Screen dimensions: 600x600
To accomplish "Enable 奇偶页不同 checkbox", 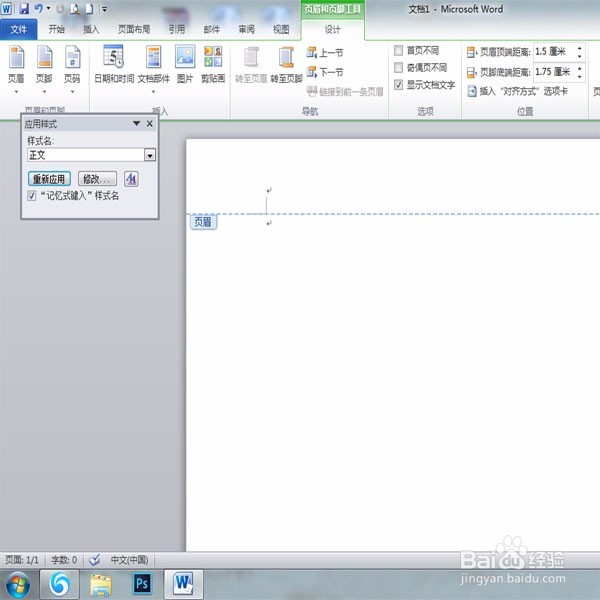I will pyautogui.click(x=398, y=67).
